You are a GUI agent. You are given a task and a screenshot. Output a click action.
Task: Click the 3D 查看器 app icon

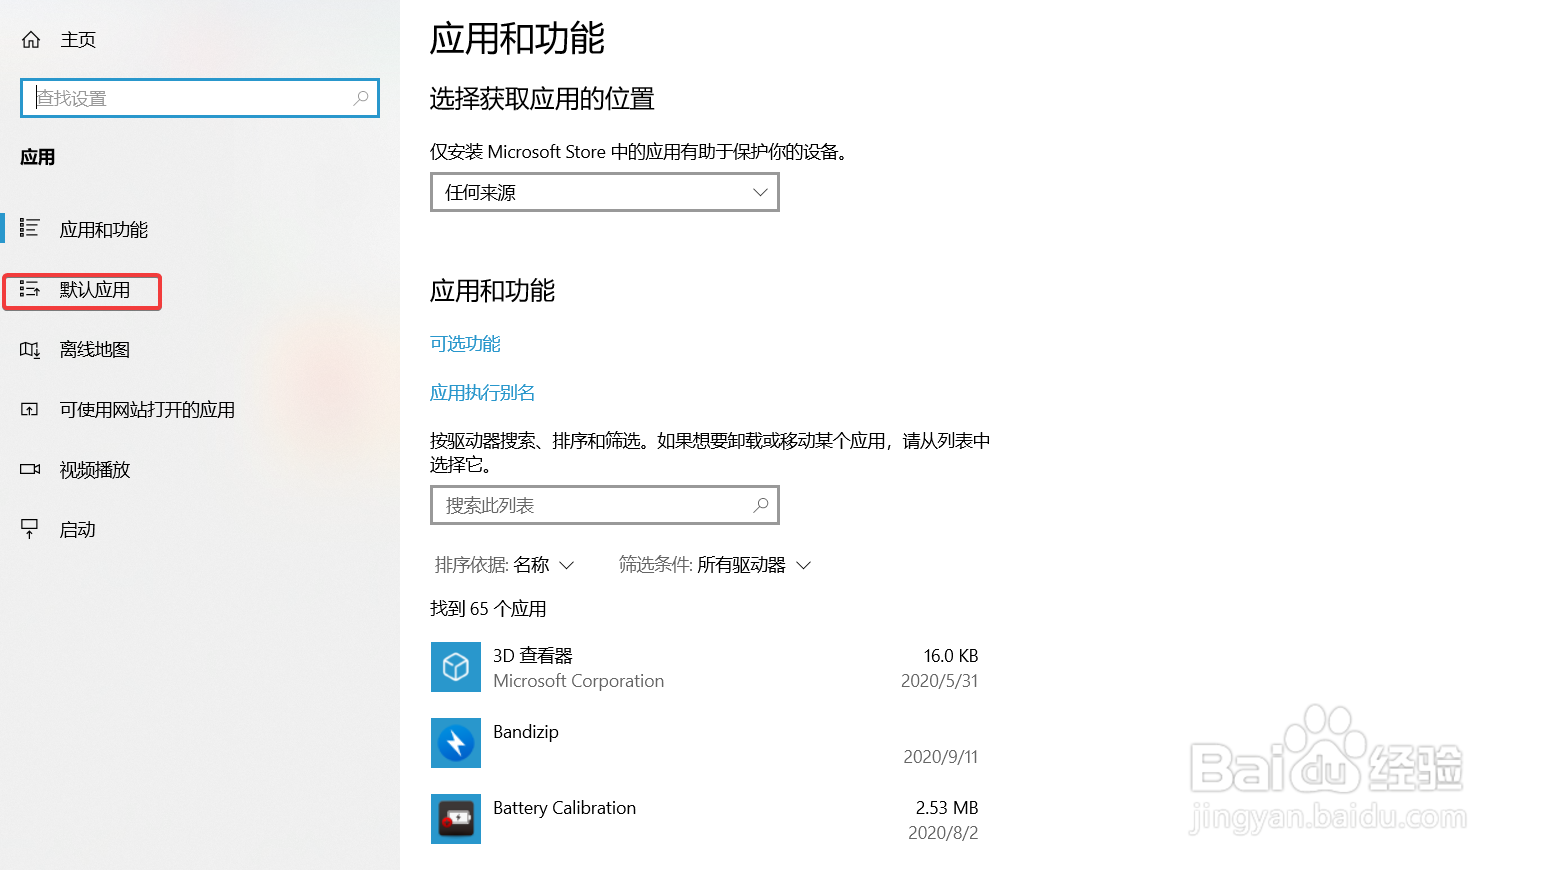click(x=456, y=667)
